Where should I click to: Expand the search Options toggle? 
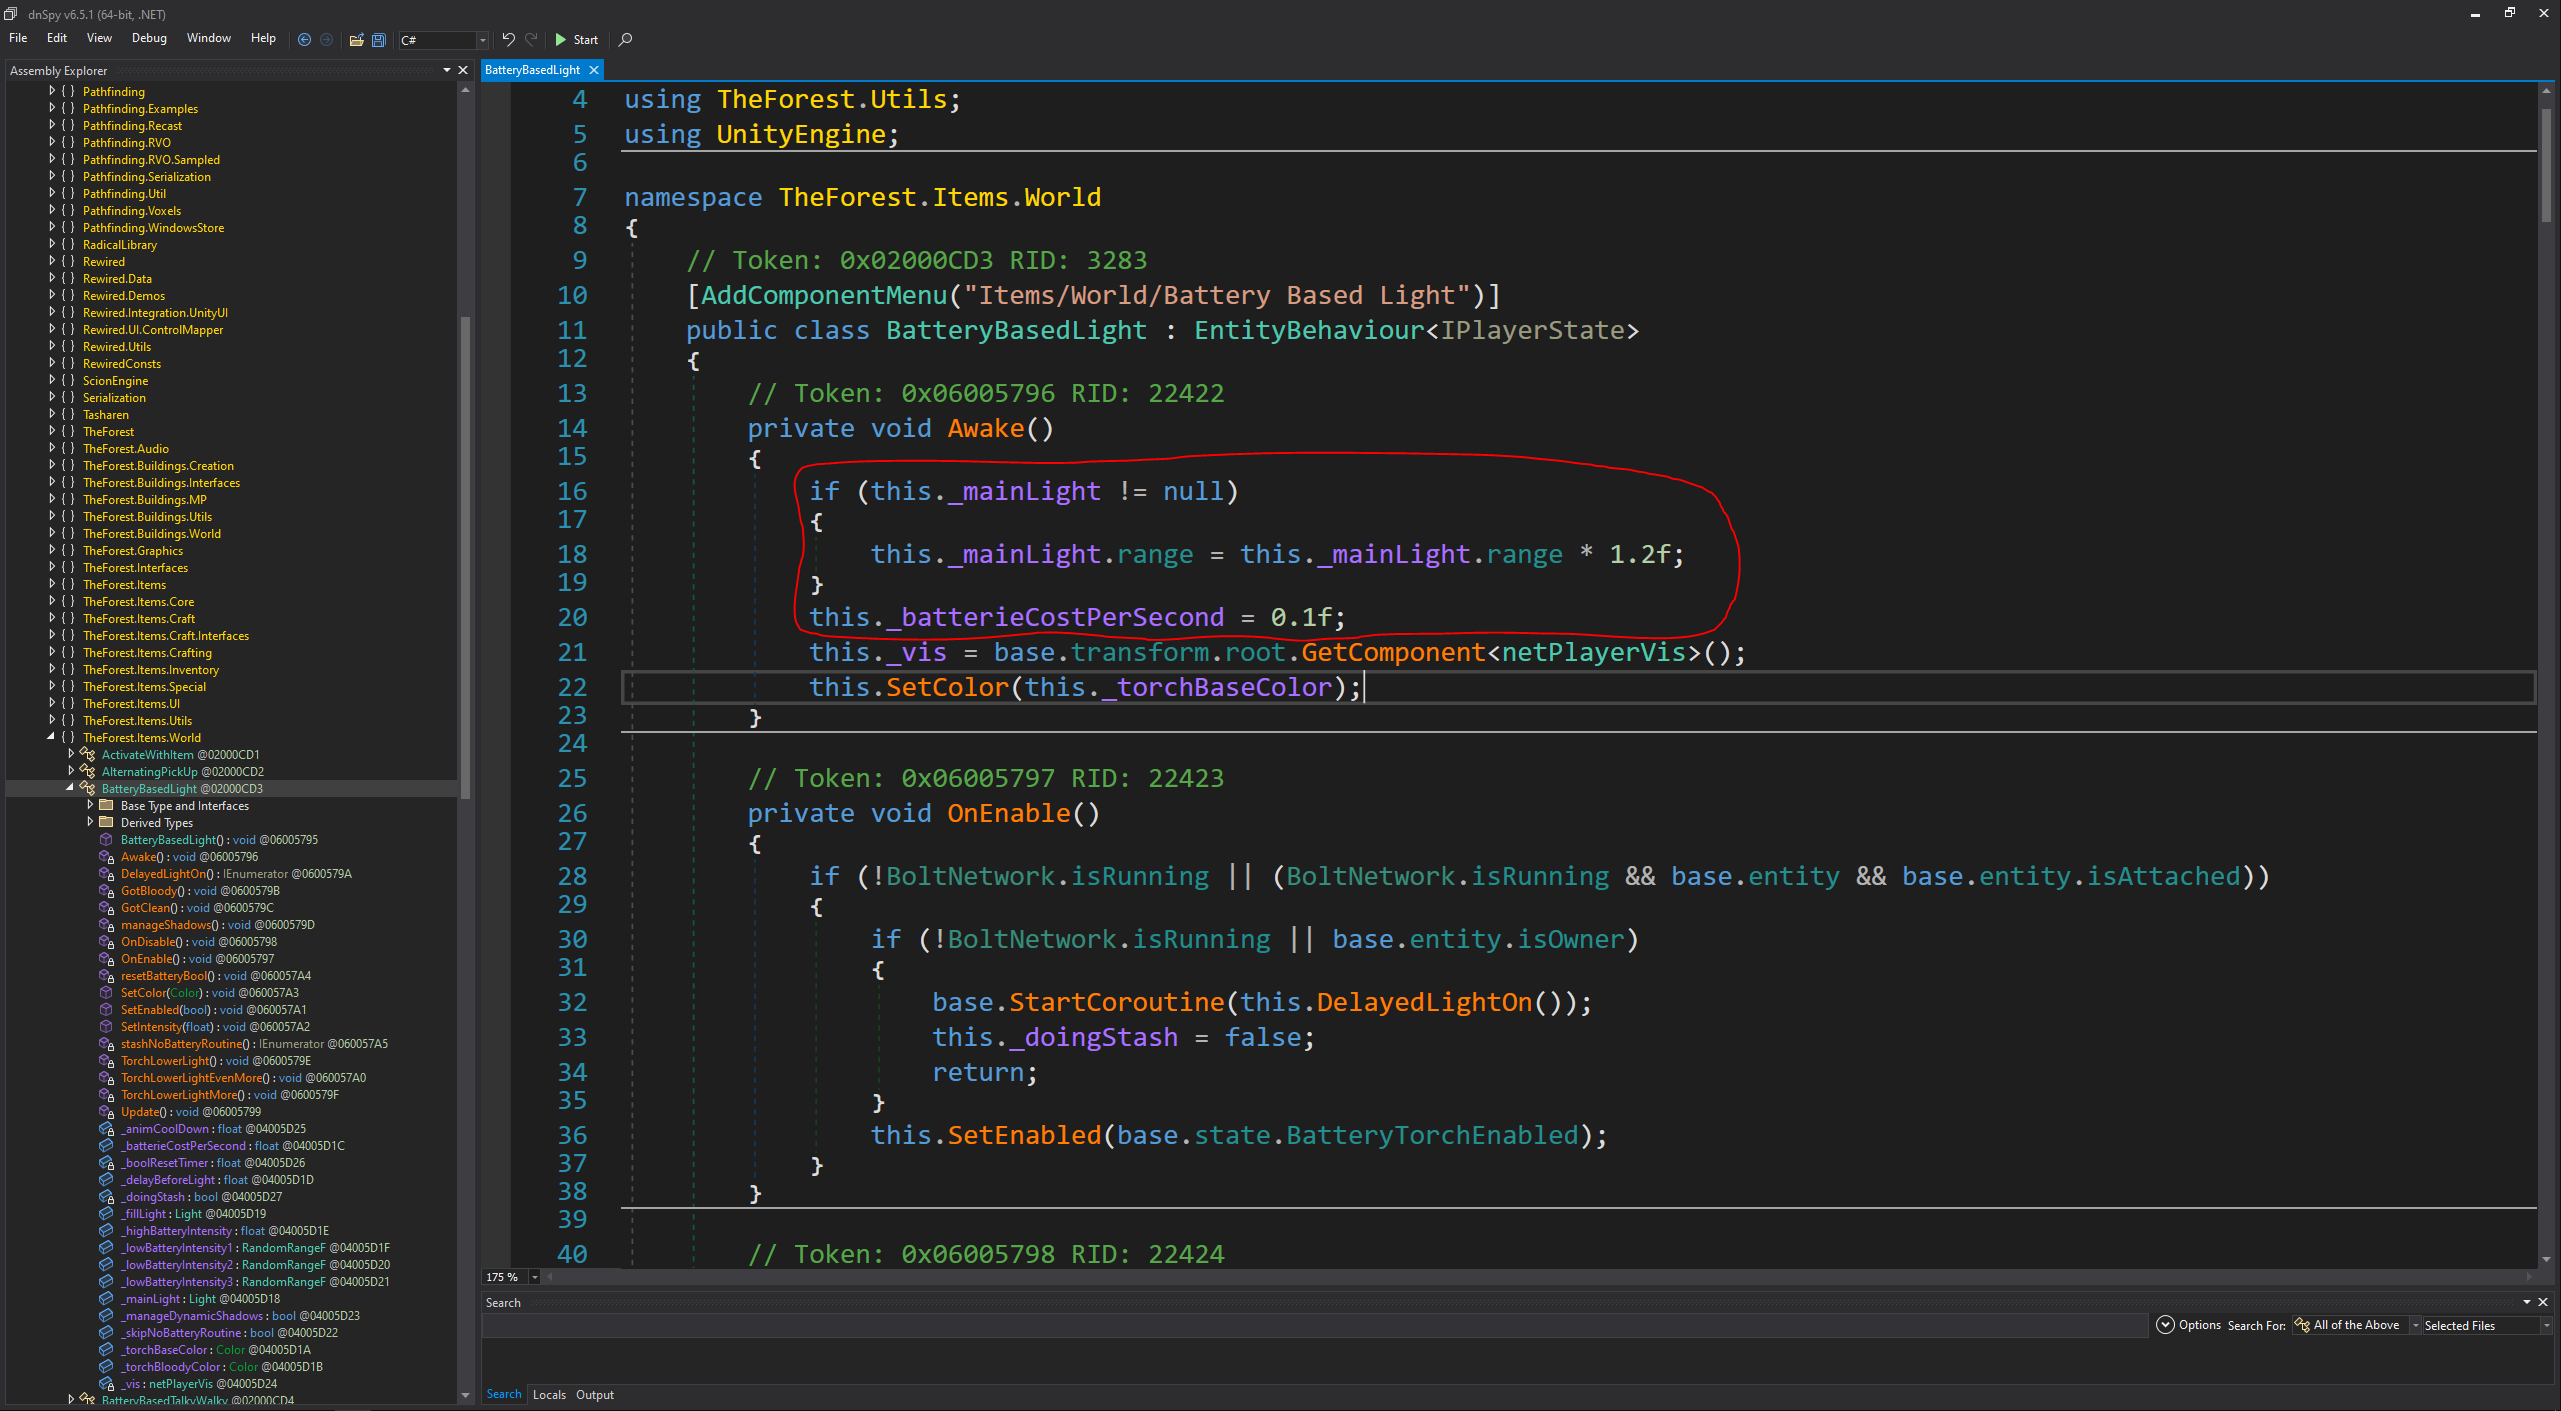(2165, 1325)
